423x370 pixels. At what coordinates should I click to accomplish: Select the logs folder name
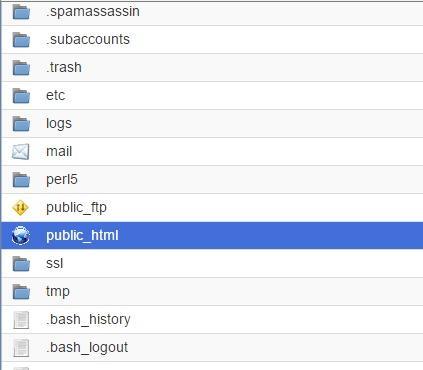59,124
